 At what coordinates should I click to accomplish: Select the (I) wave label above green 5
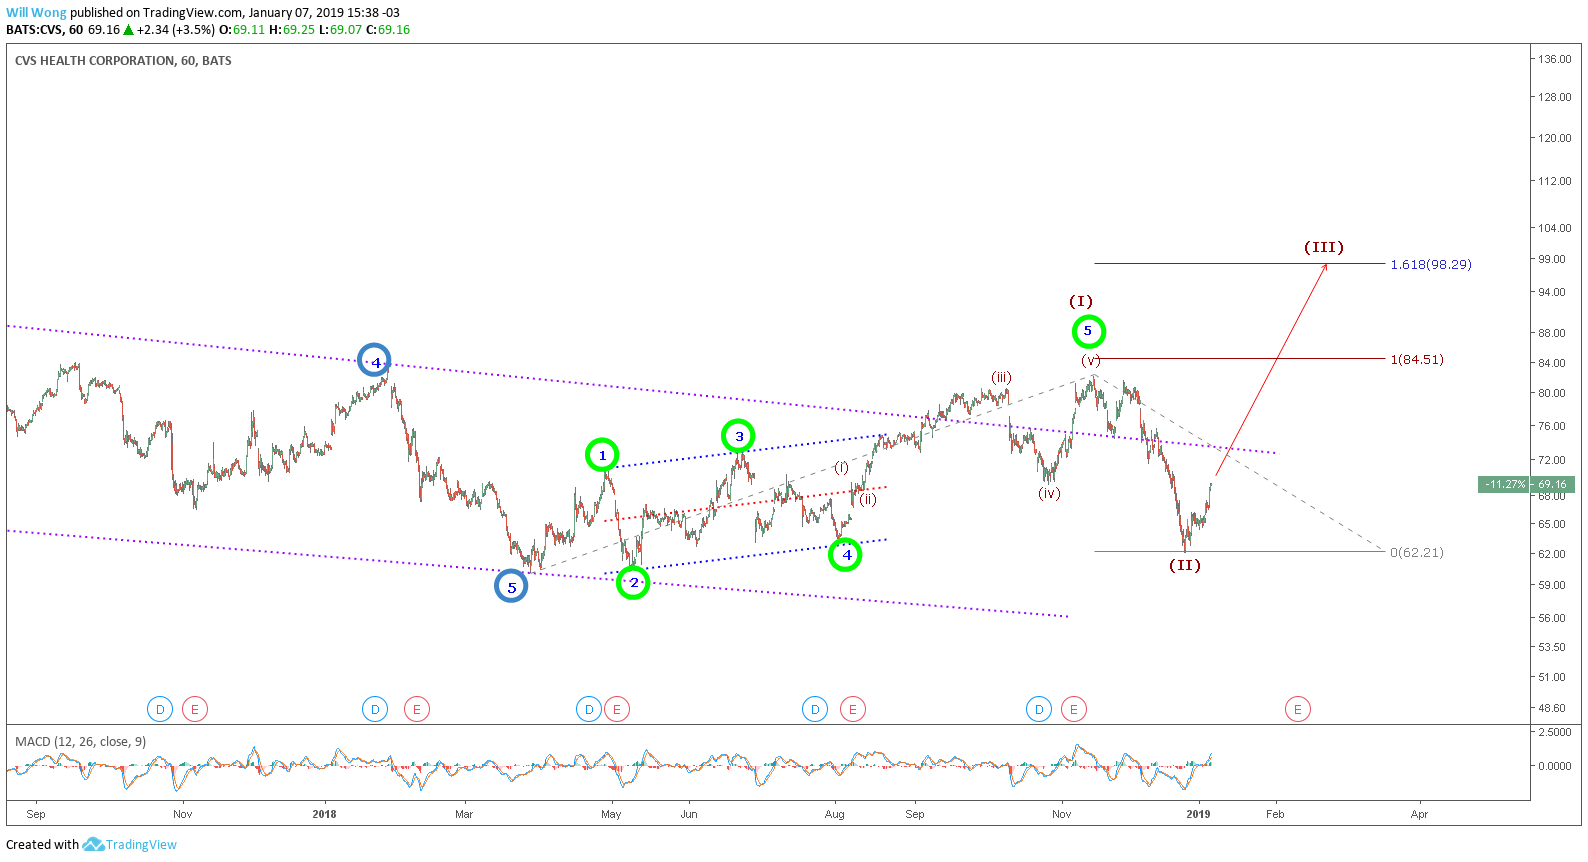click(1081, 301)
